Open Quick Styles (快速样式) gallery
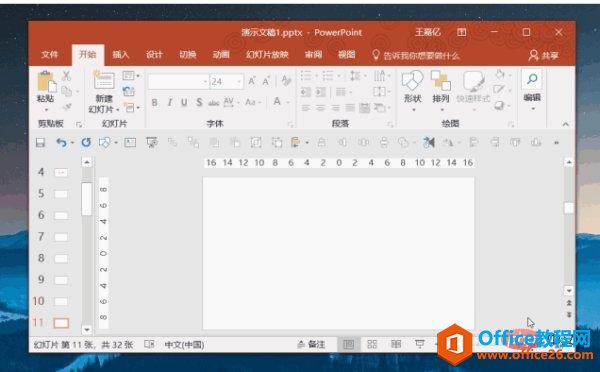Screen dimensions: 600x372 (x=473, y=90)
